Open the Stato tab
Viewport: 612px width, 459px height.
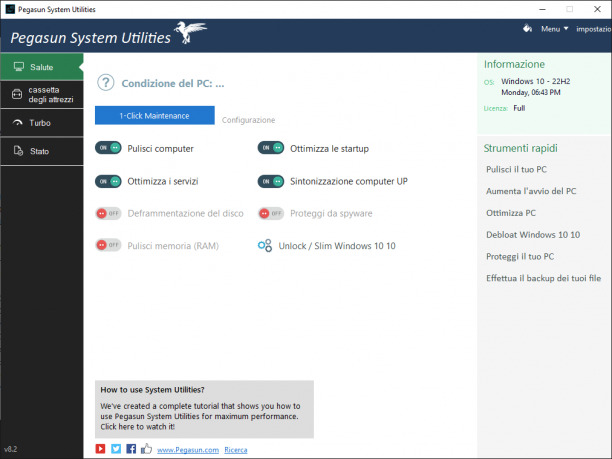tap(42, 151)
